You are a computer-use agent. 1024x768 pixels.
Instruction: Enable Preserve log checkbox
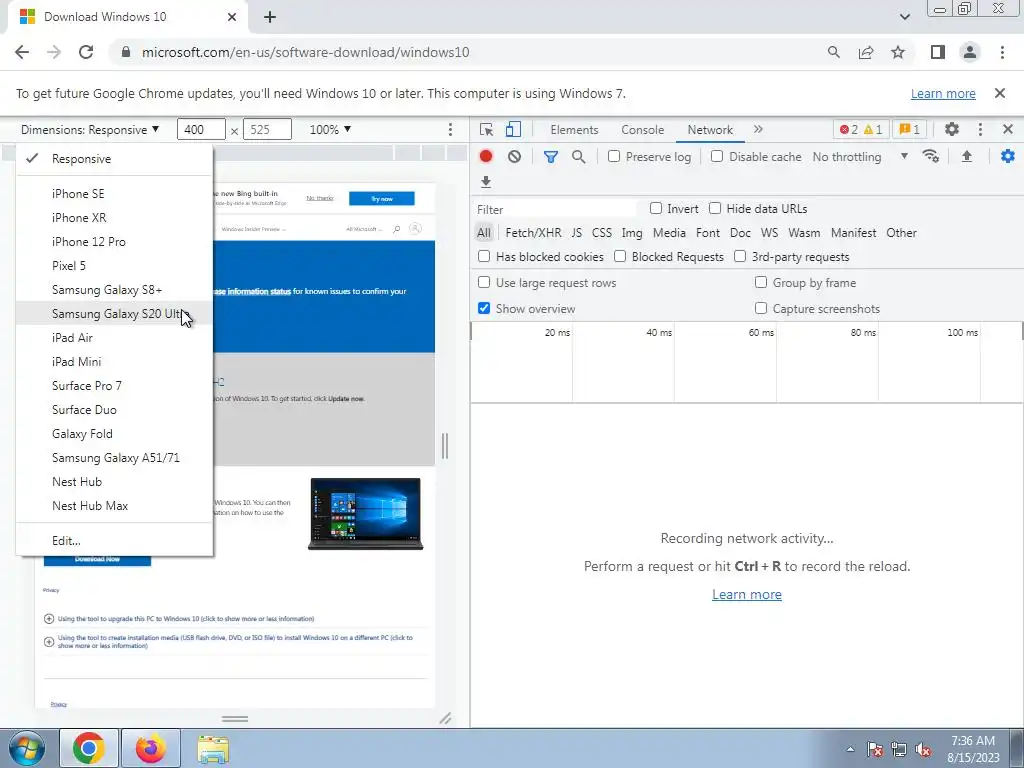(614, 157)
